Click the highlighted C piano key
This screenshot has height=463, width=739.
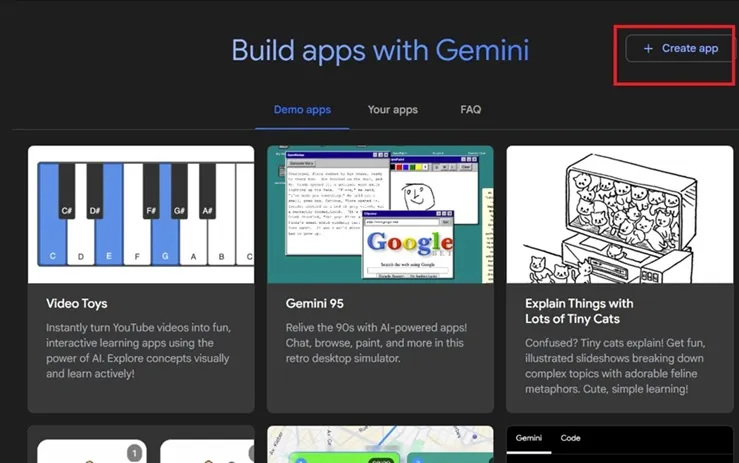52,236
